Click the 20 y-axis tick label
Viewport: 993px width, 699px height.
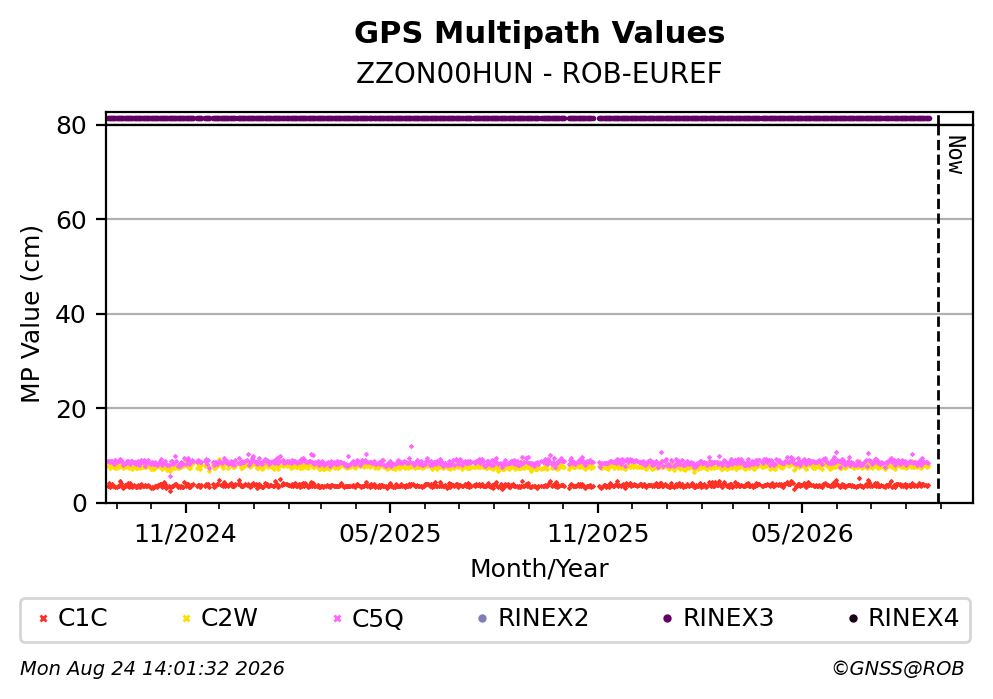pos(71,409)
